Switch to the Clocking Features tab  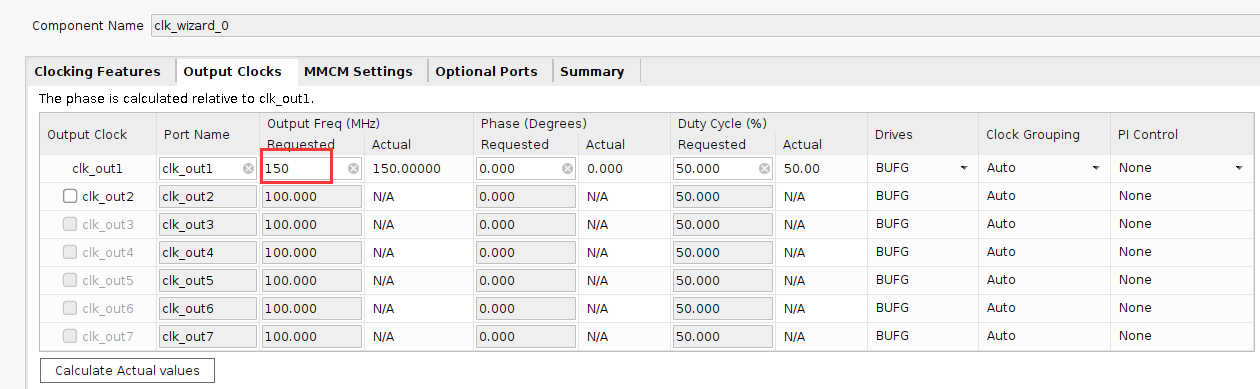97,71
